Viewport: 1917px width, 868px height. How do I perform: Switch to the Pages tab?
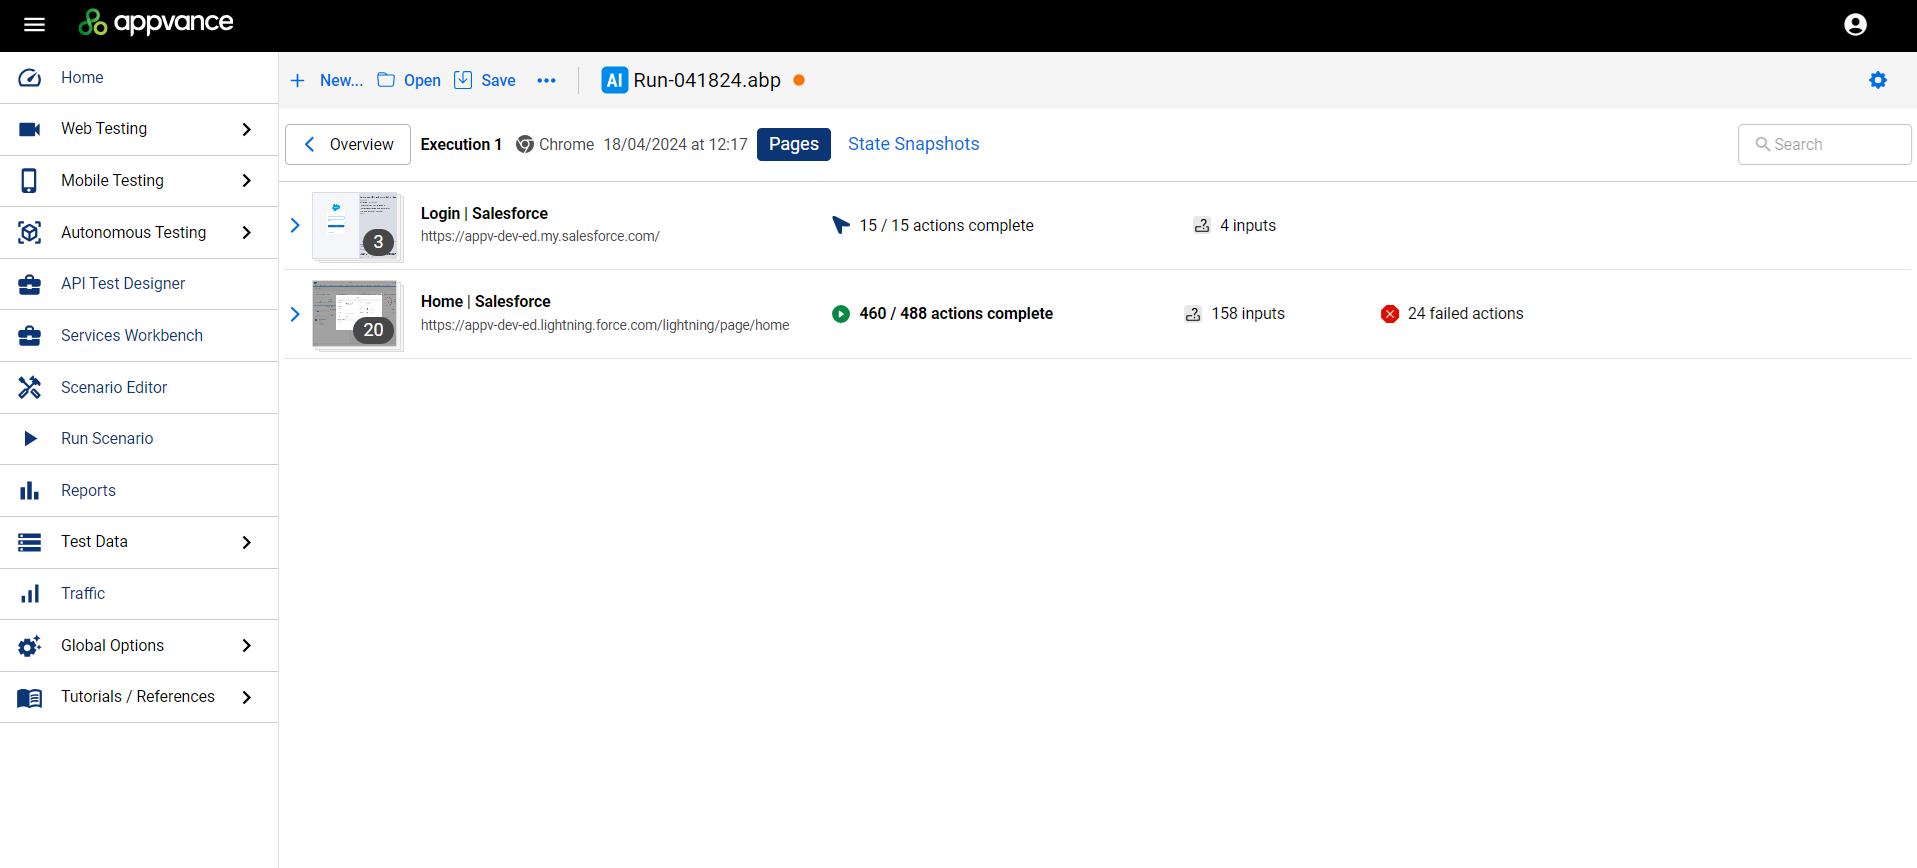tap(794, 144)
